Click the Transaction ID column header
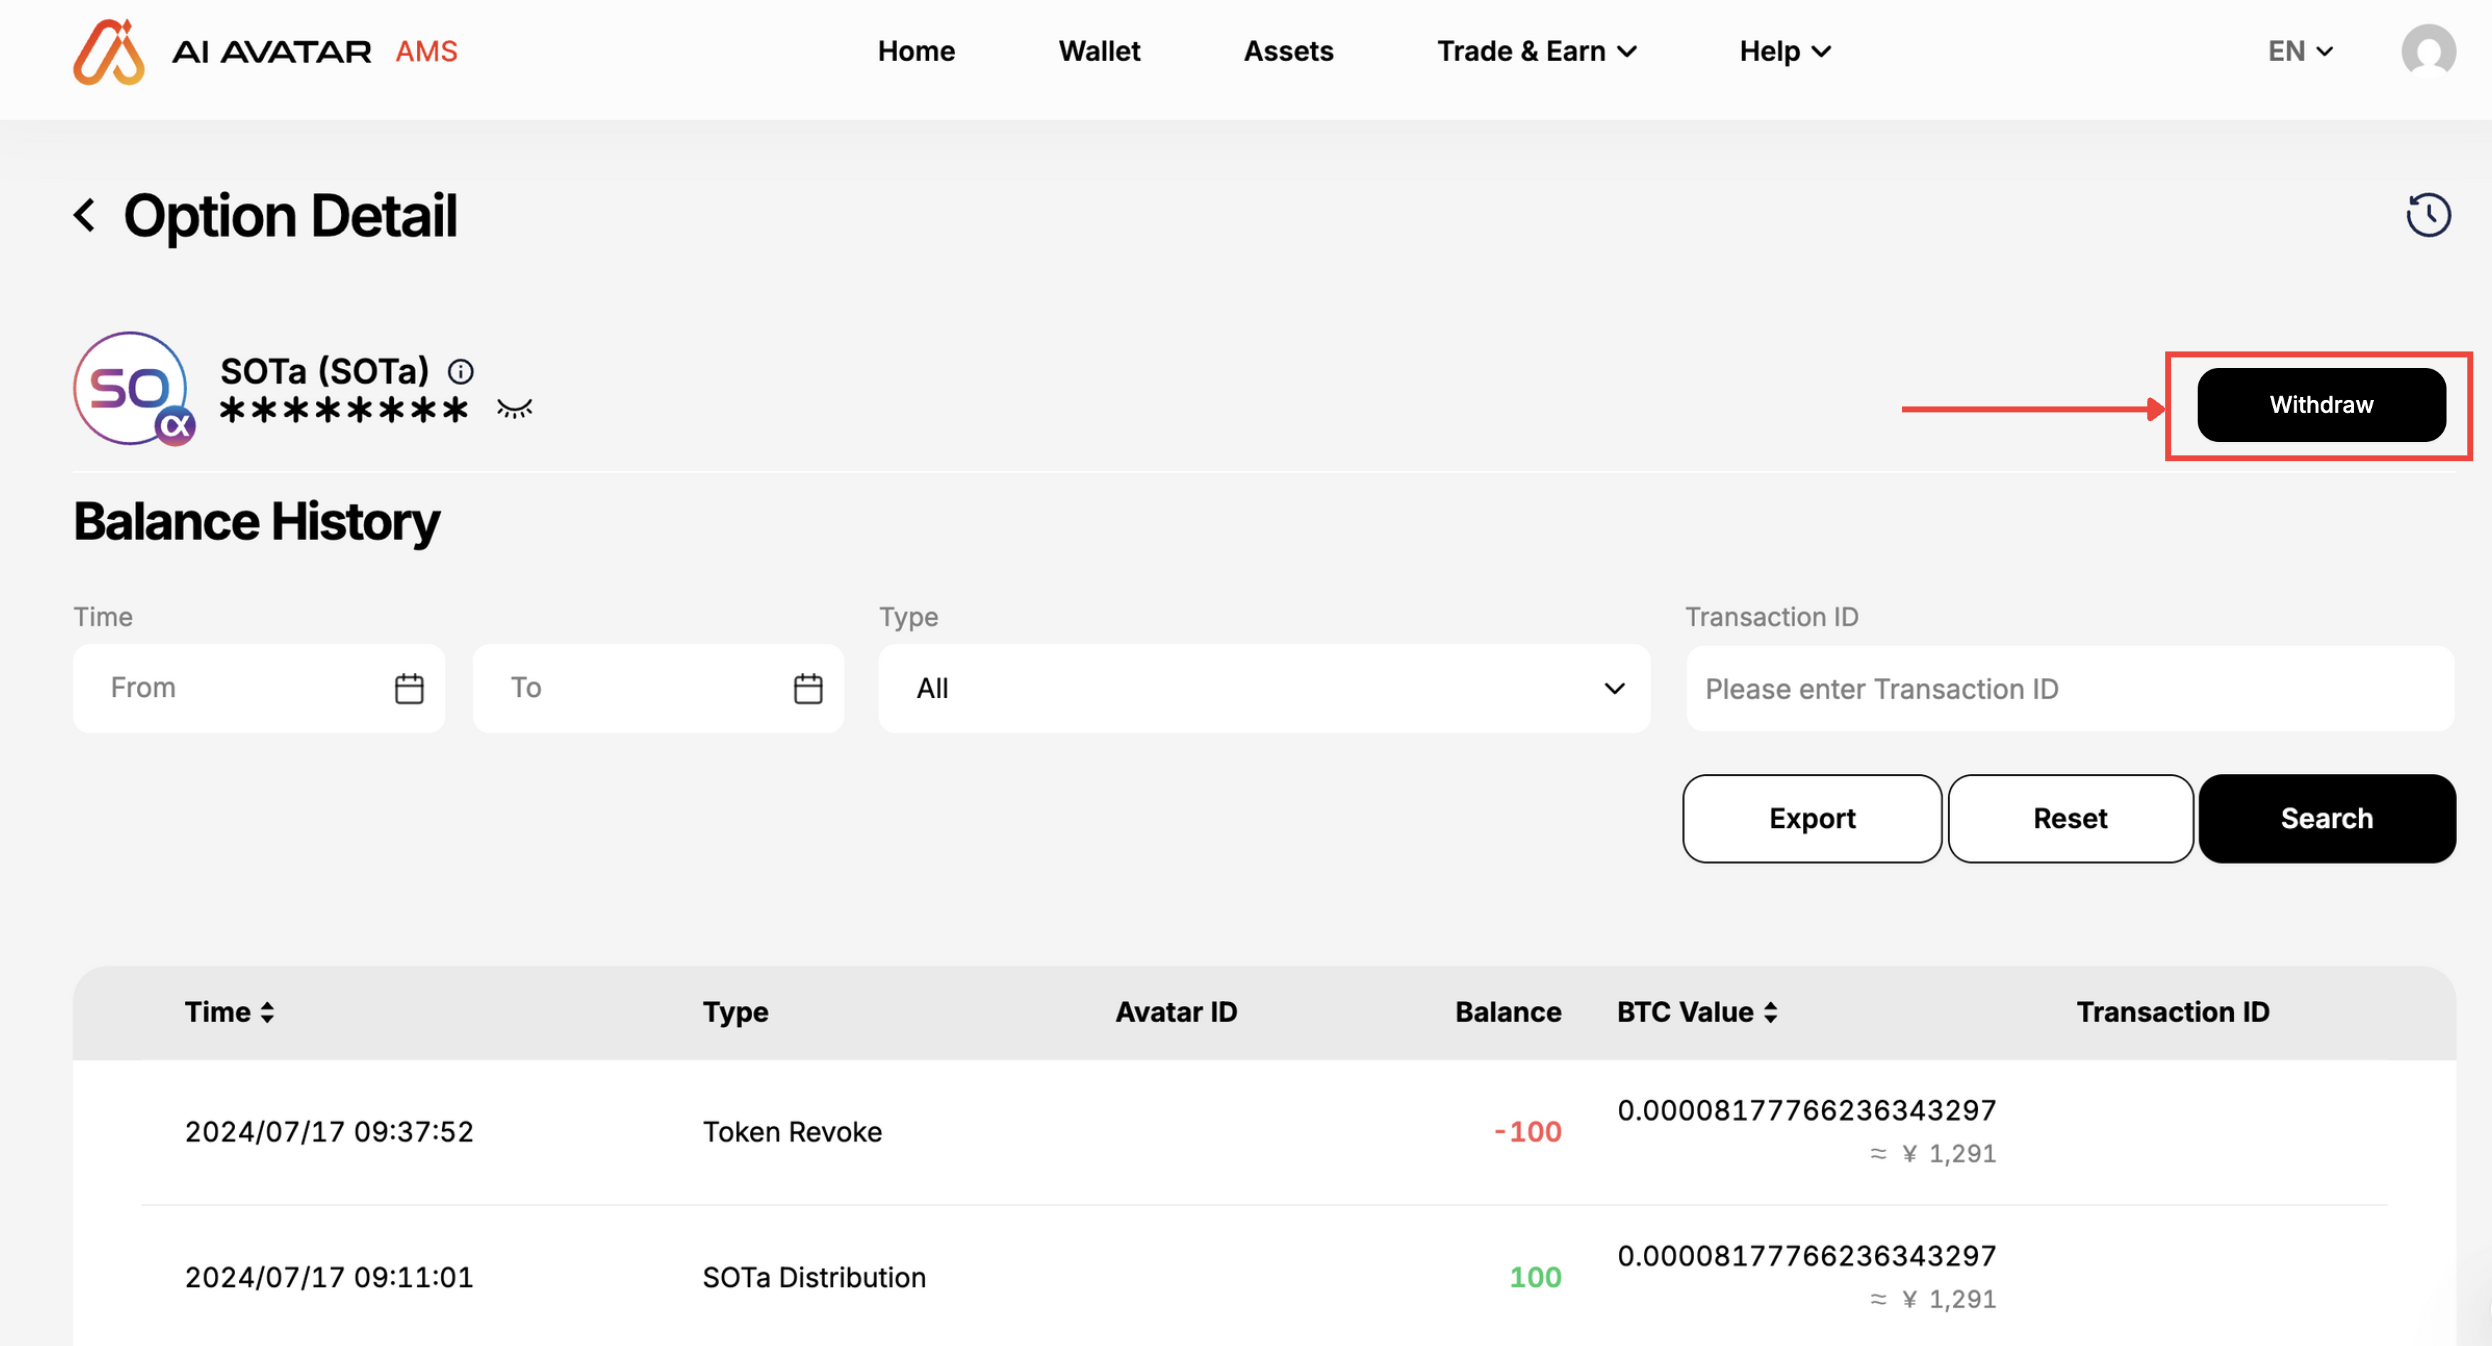Image resolution: width=2492 pixels, height=1346 pixels. [2173, 1012]
